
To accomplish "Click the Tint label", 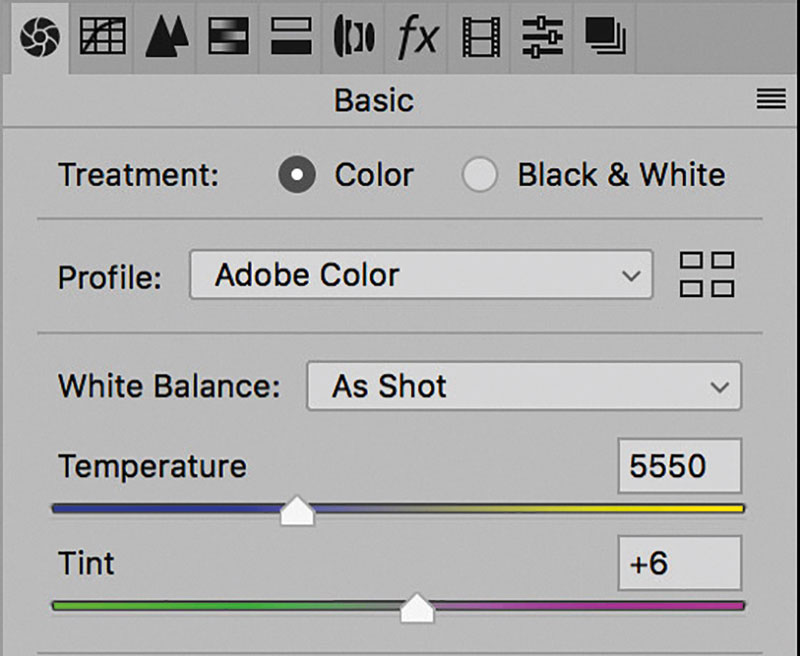I will (86, 563).
